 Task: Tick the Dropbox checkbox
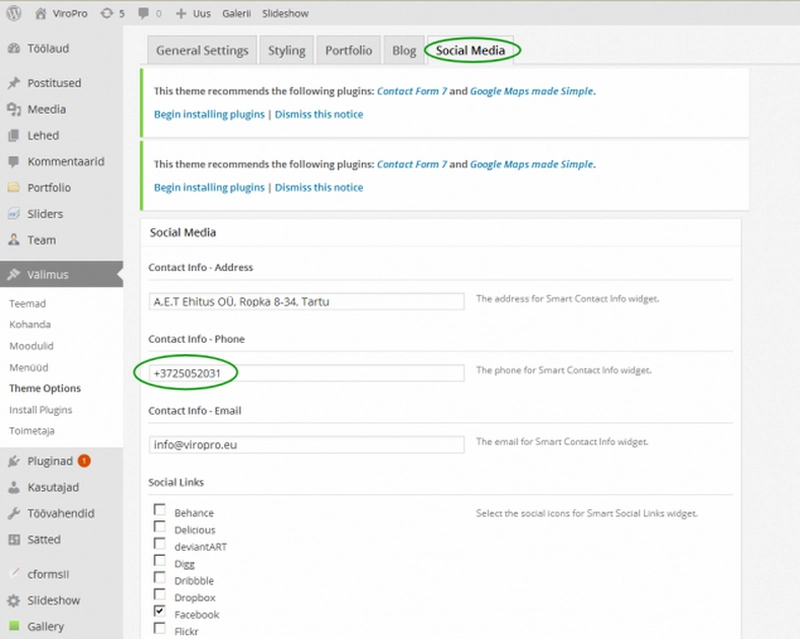click(159, 594)
